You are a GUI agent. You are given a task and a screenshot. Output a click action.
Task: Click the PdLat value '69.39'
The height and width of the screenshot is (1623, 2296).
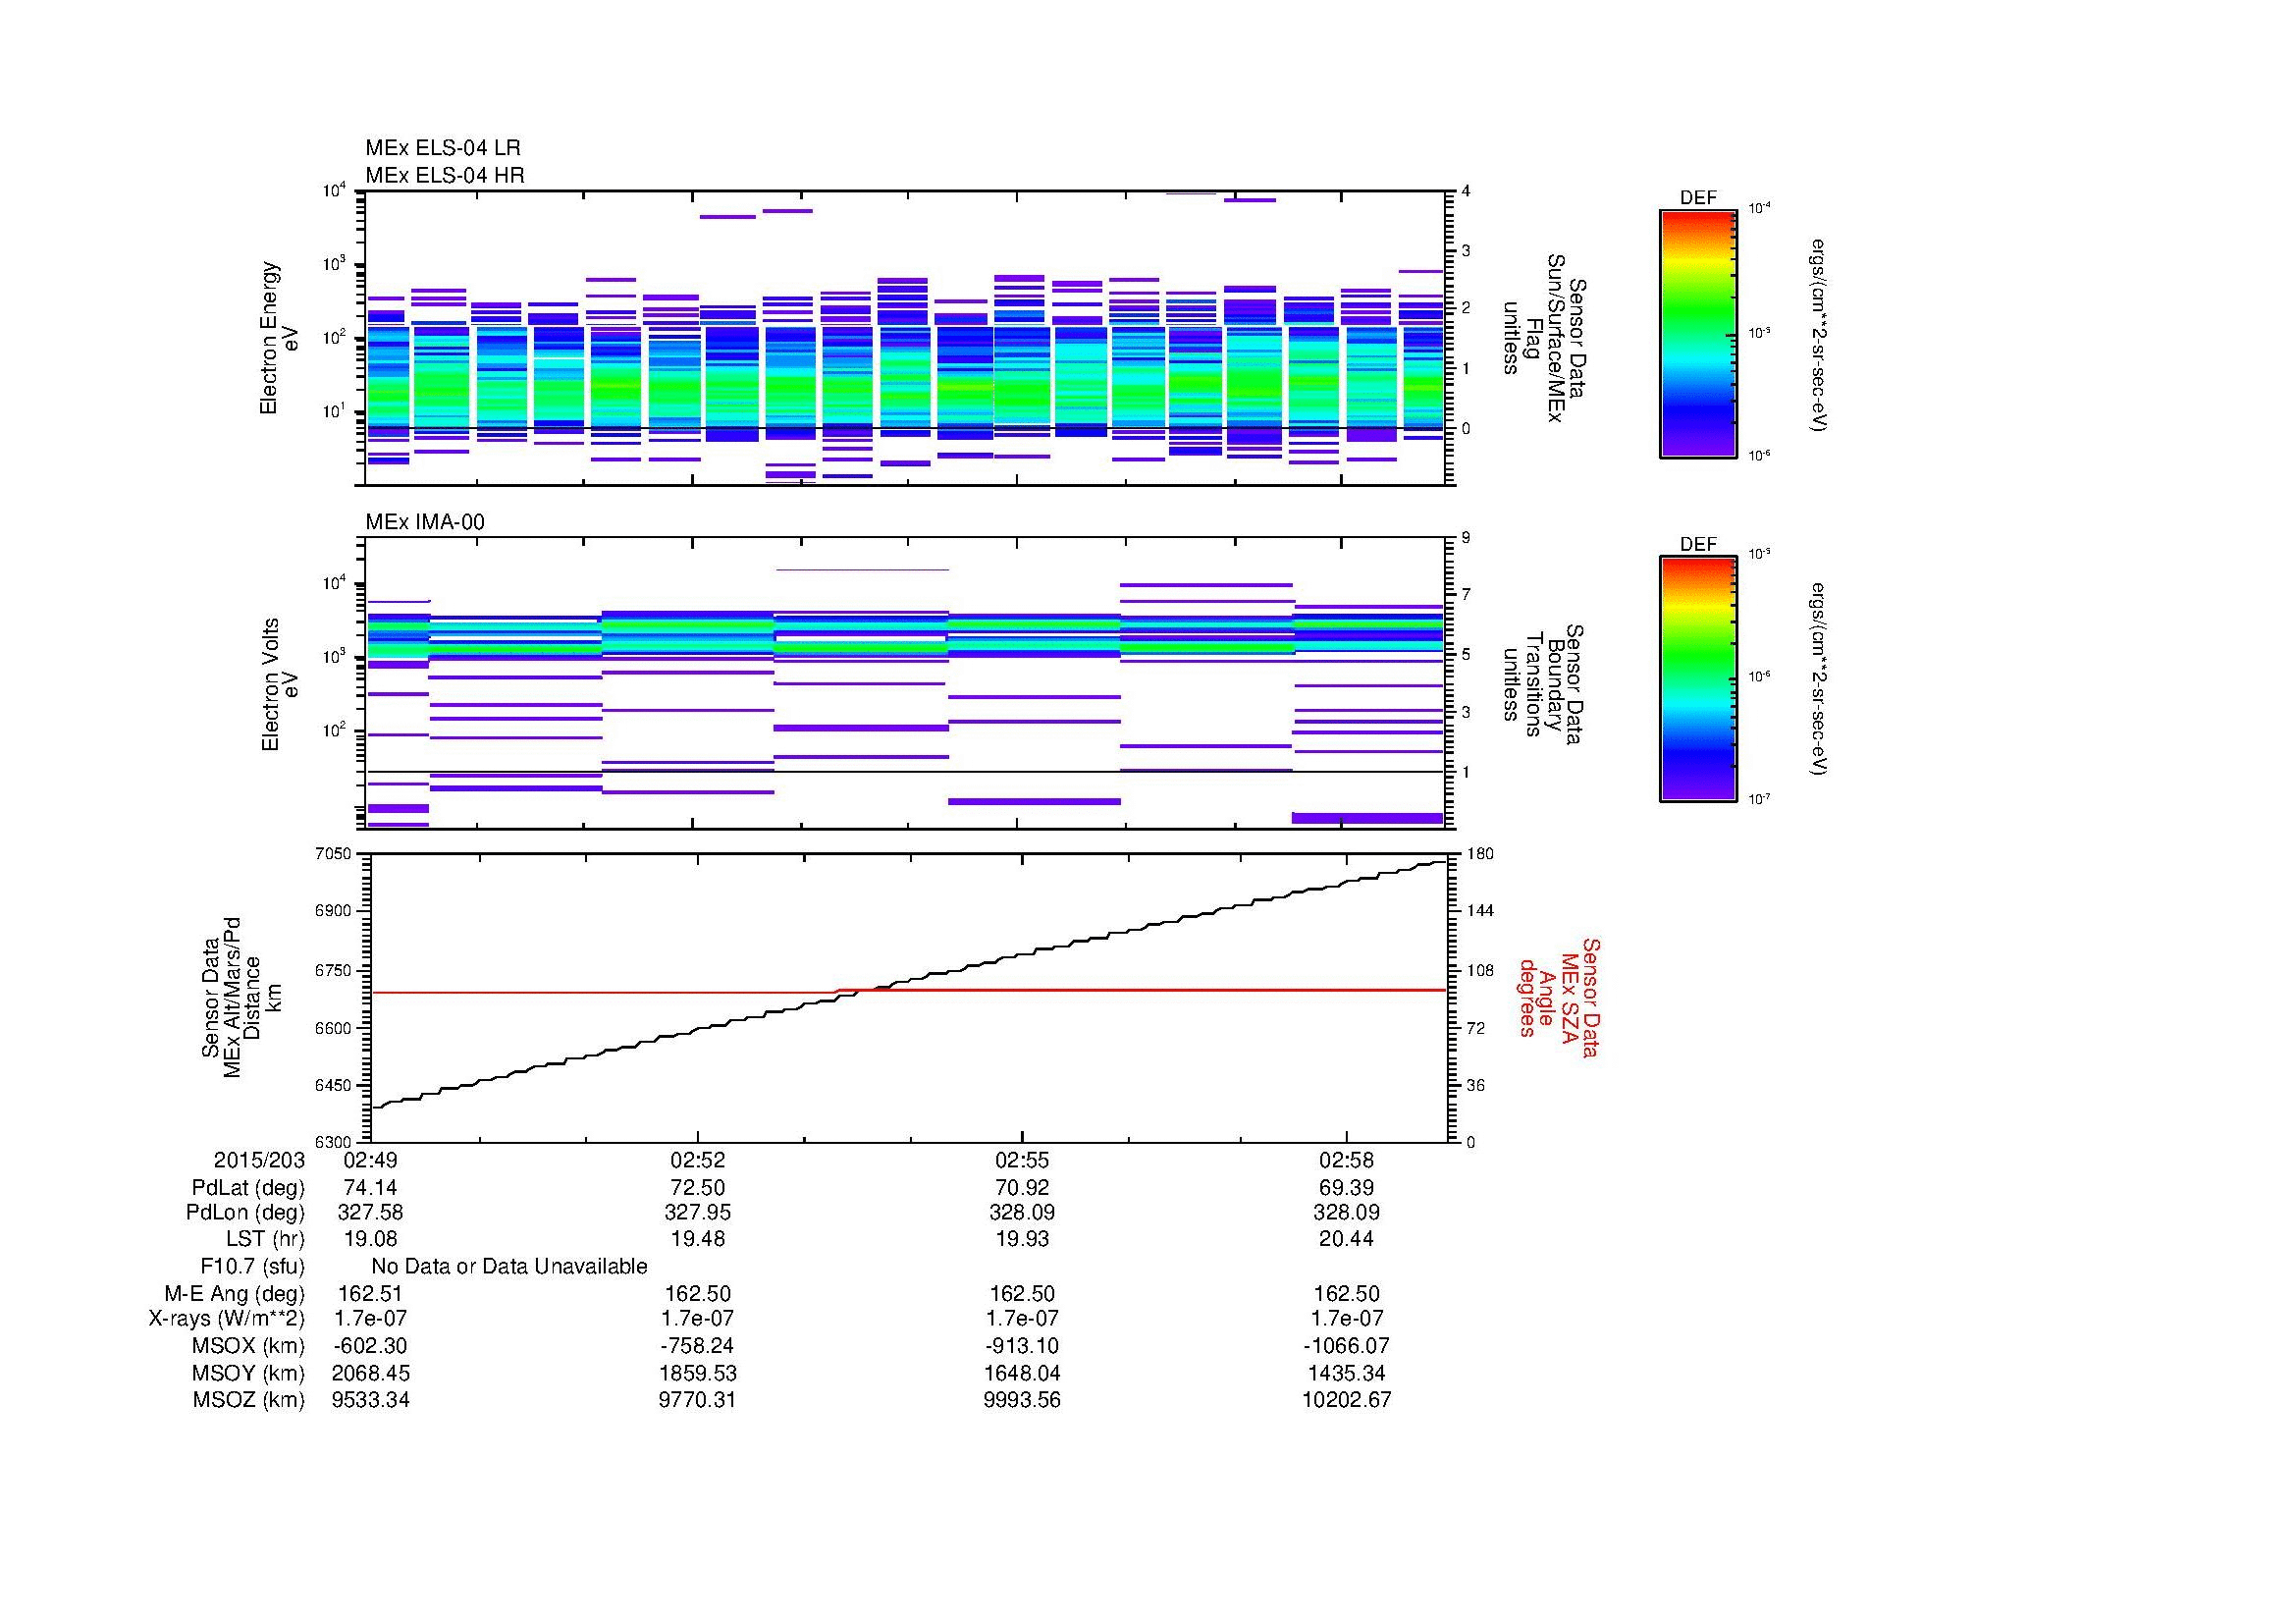tap(1347, 1188)
